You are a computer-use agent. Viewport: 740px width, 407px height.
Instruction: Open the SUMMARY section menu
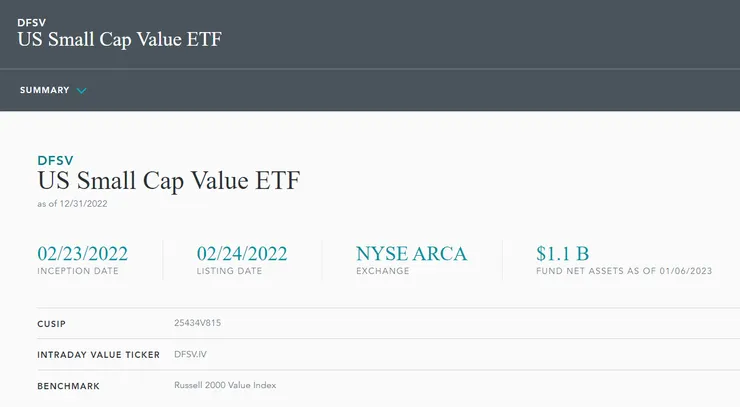coord(45,90)
